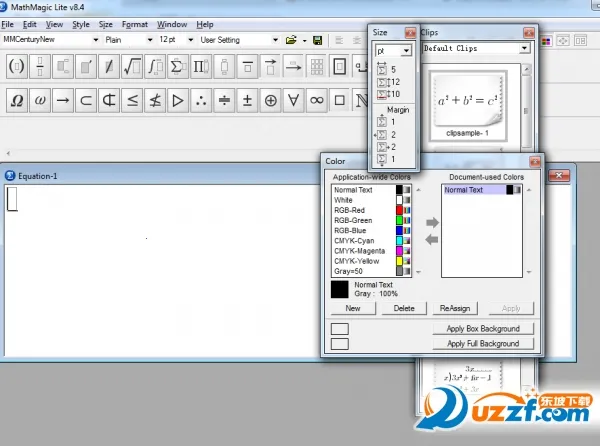This screenshot has height=446, width=600.
Task: Select White in Application-wide Colors list
Action: (371, 200)
